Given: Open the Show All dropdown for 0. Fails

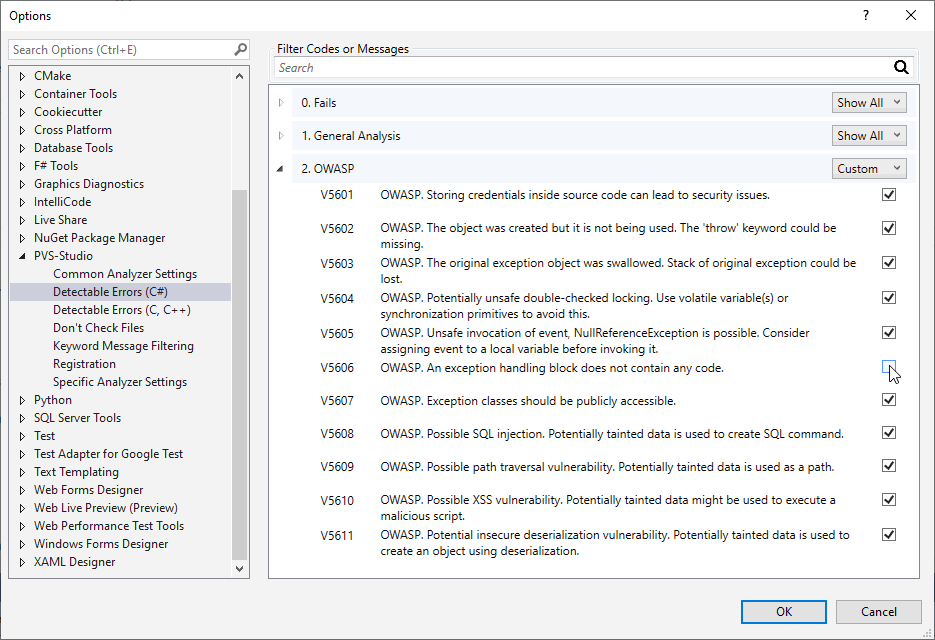Looking at the screenshot, I should point(869,103).
